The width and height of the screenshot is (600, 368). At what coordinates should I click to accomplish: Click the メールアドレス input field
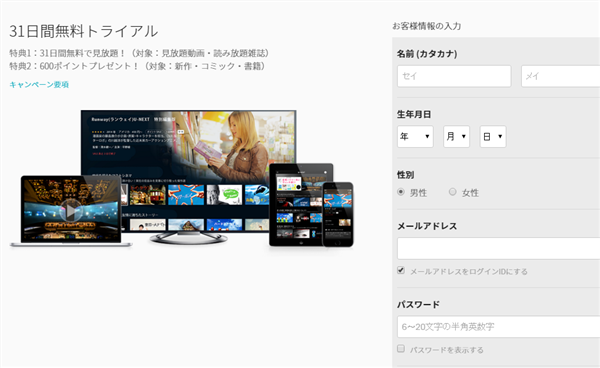pyautogui.click(x=499, y=249)
